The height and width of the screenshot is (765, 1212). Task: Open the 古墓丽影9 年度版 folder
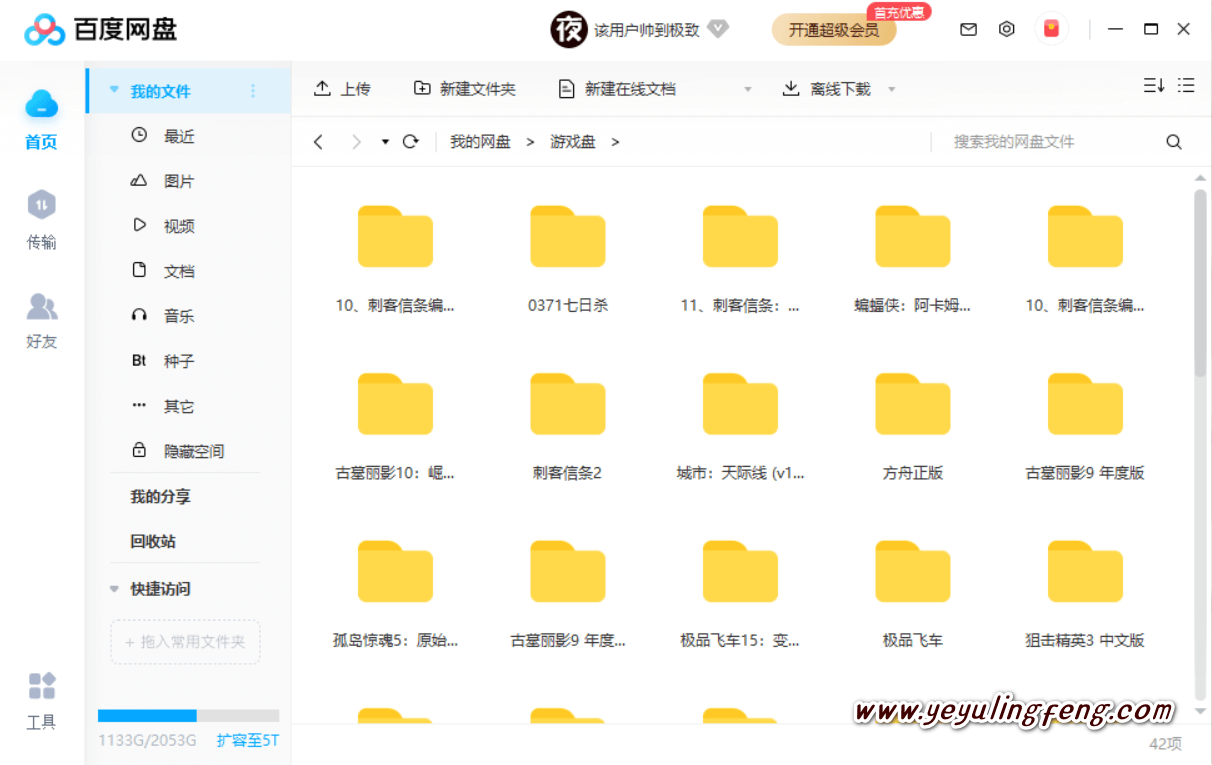click(x=1085, y=427)
